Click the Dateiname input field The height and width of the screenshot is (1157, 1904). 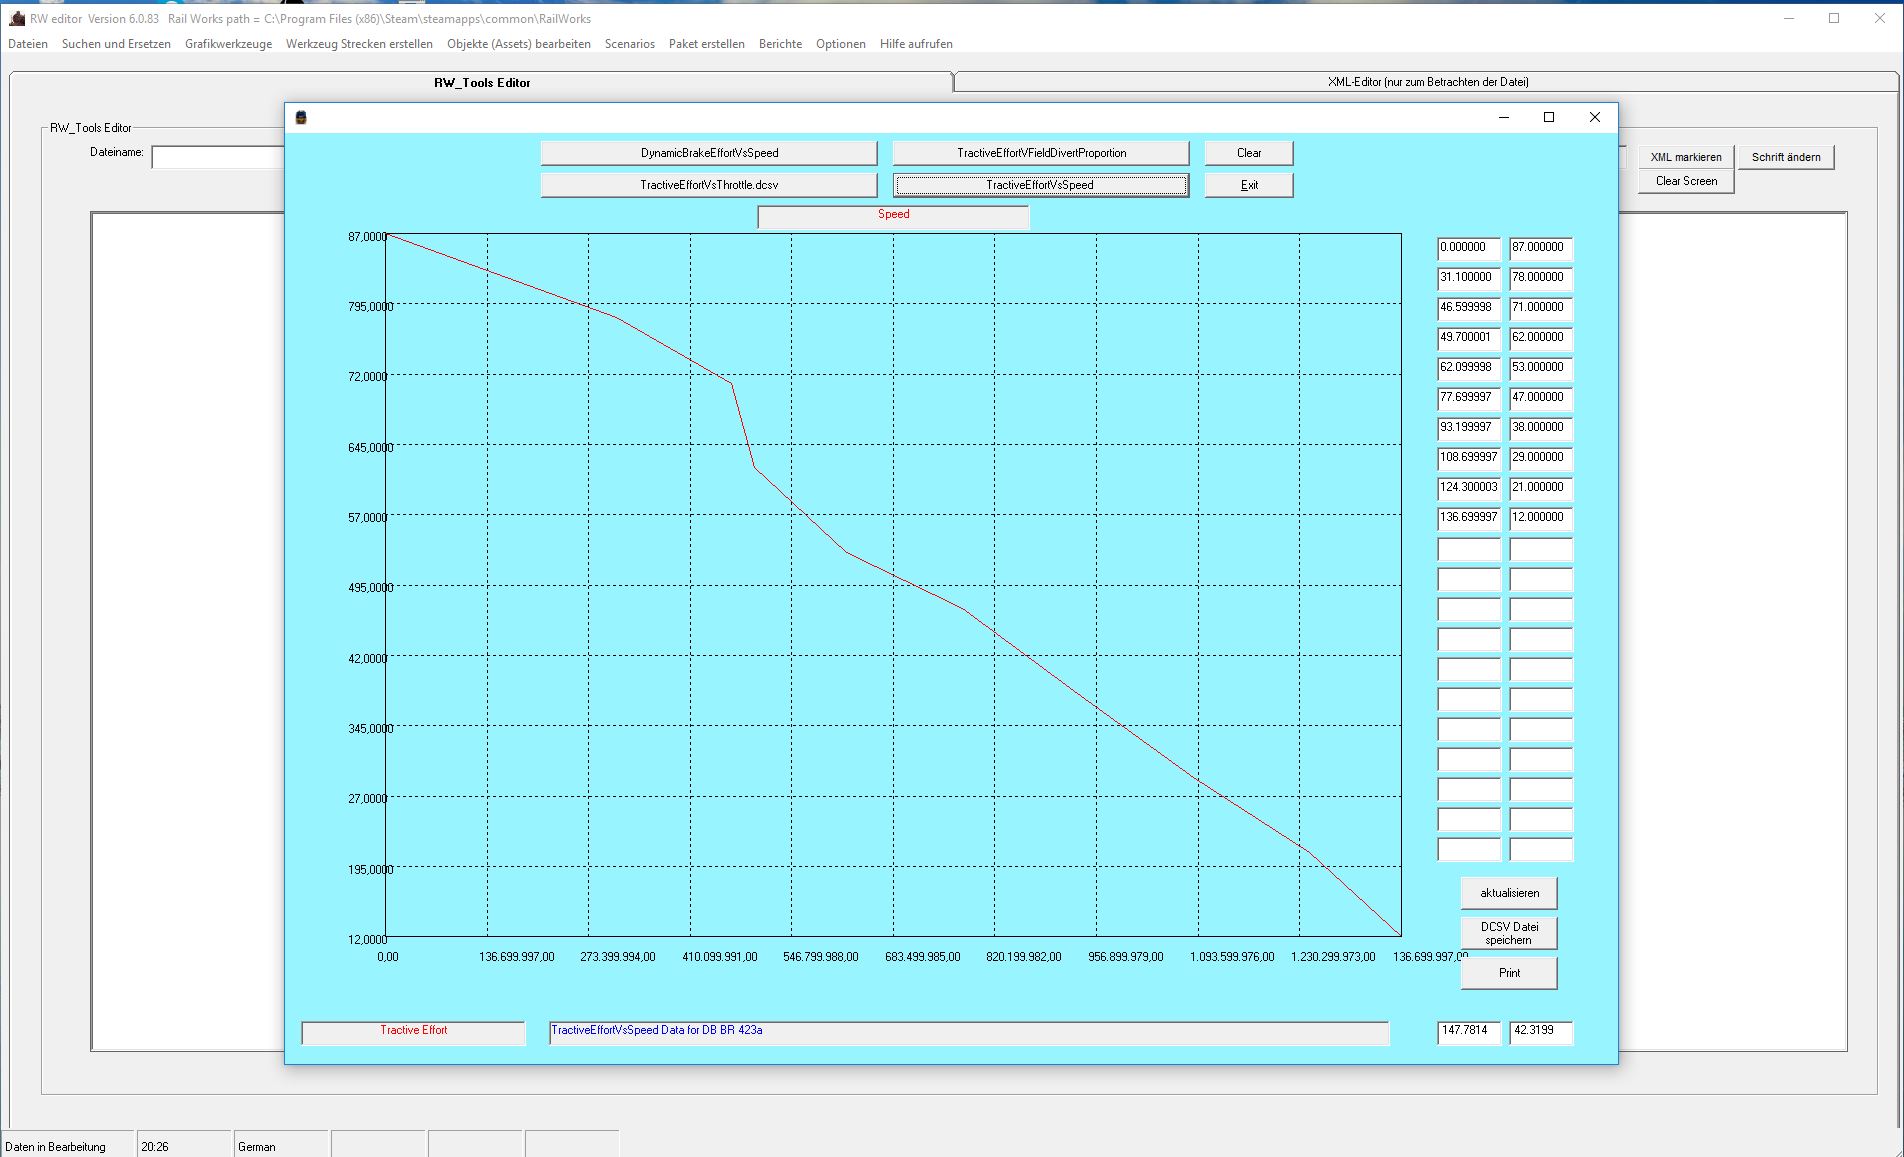point(218,157)
